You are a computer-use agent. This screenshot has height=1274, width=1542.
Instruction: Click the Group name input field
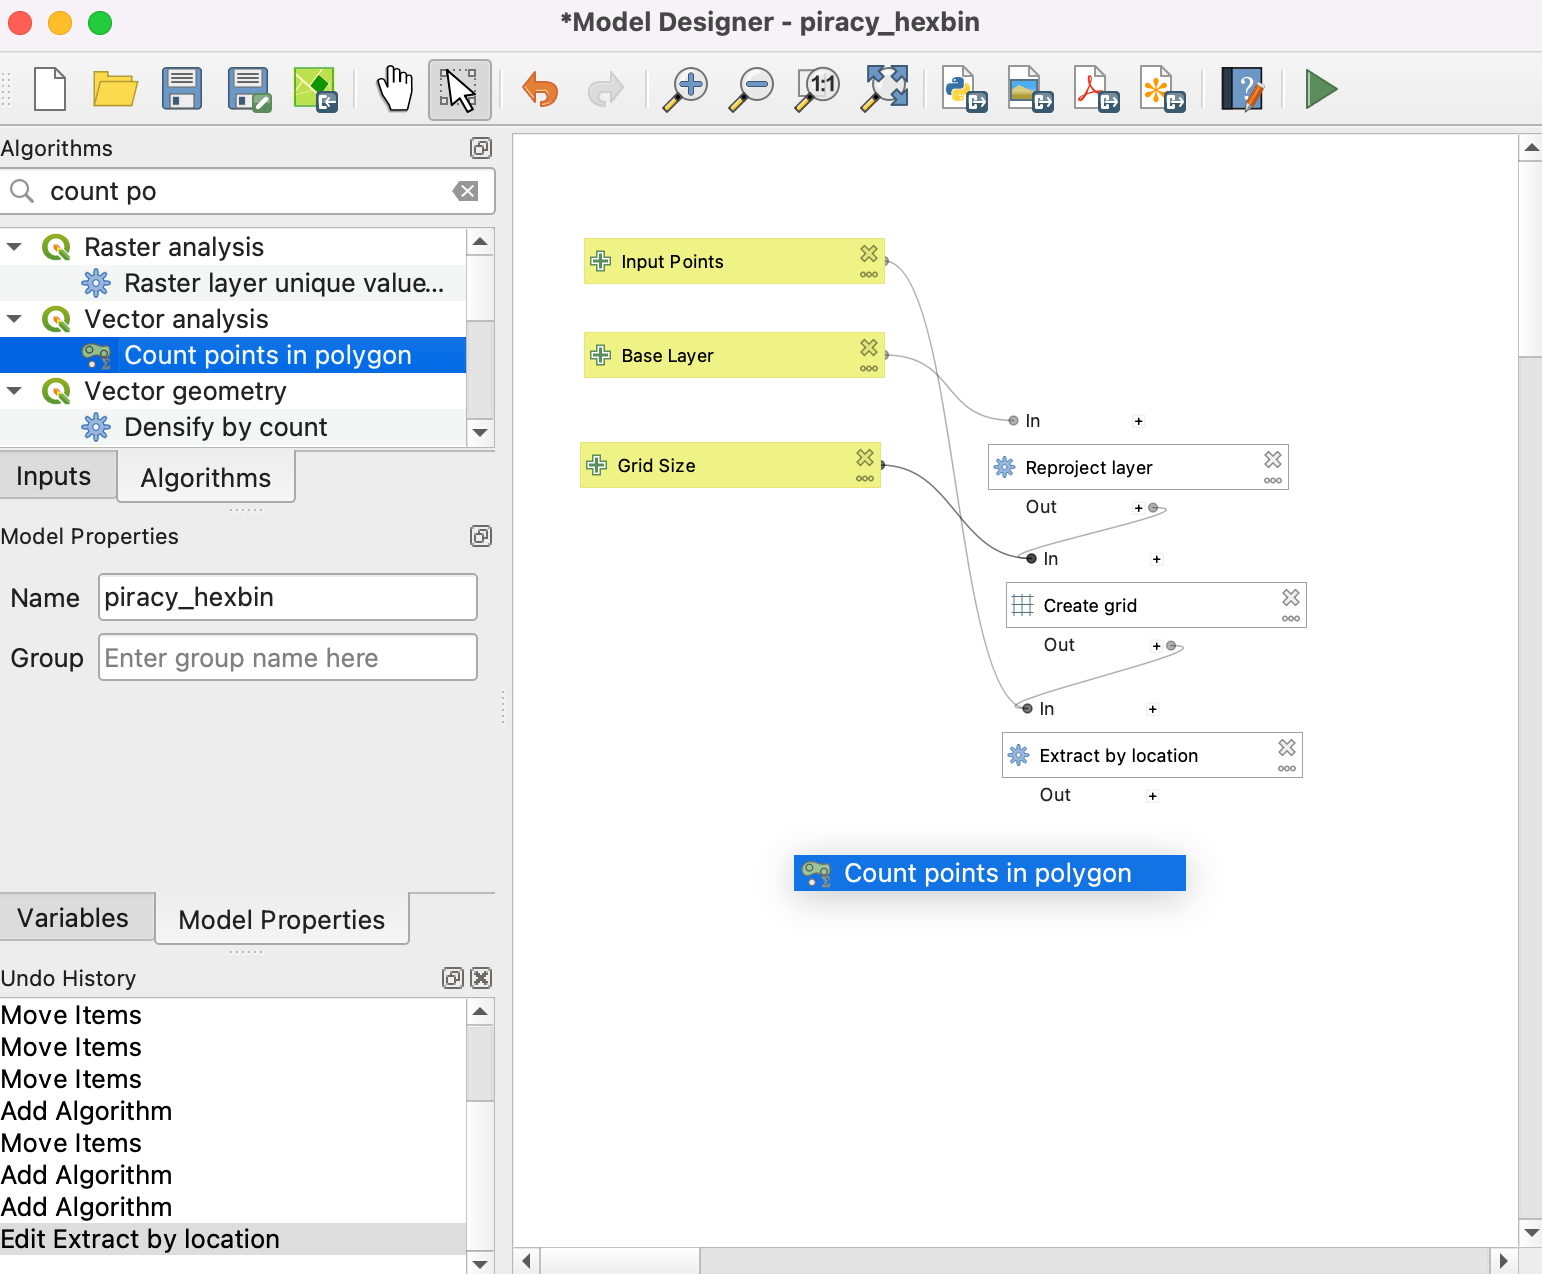click(x=287, y=657)
